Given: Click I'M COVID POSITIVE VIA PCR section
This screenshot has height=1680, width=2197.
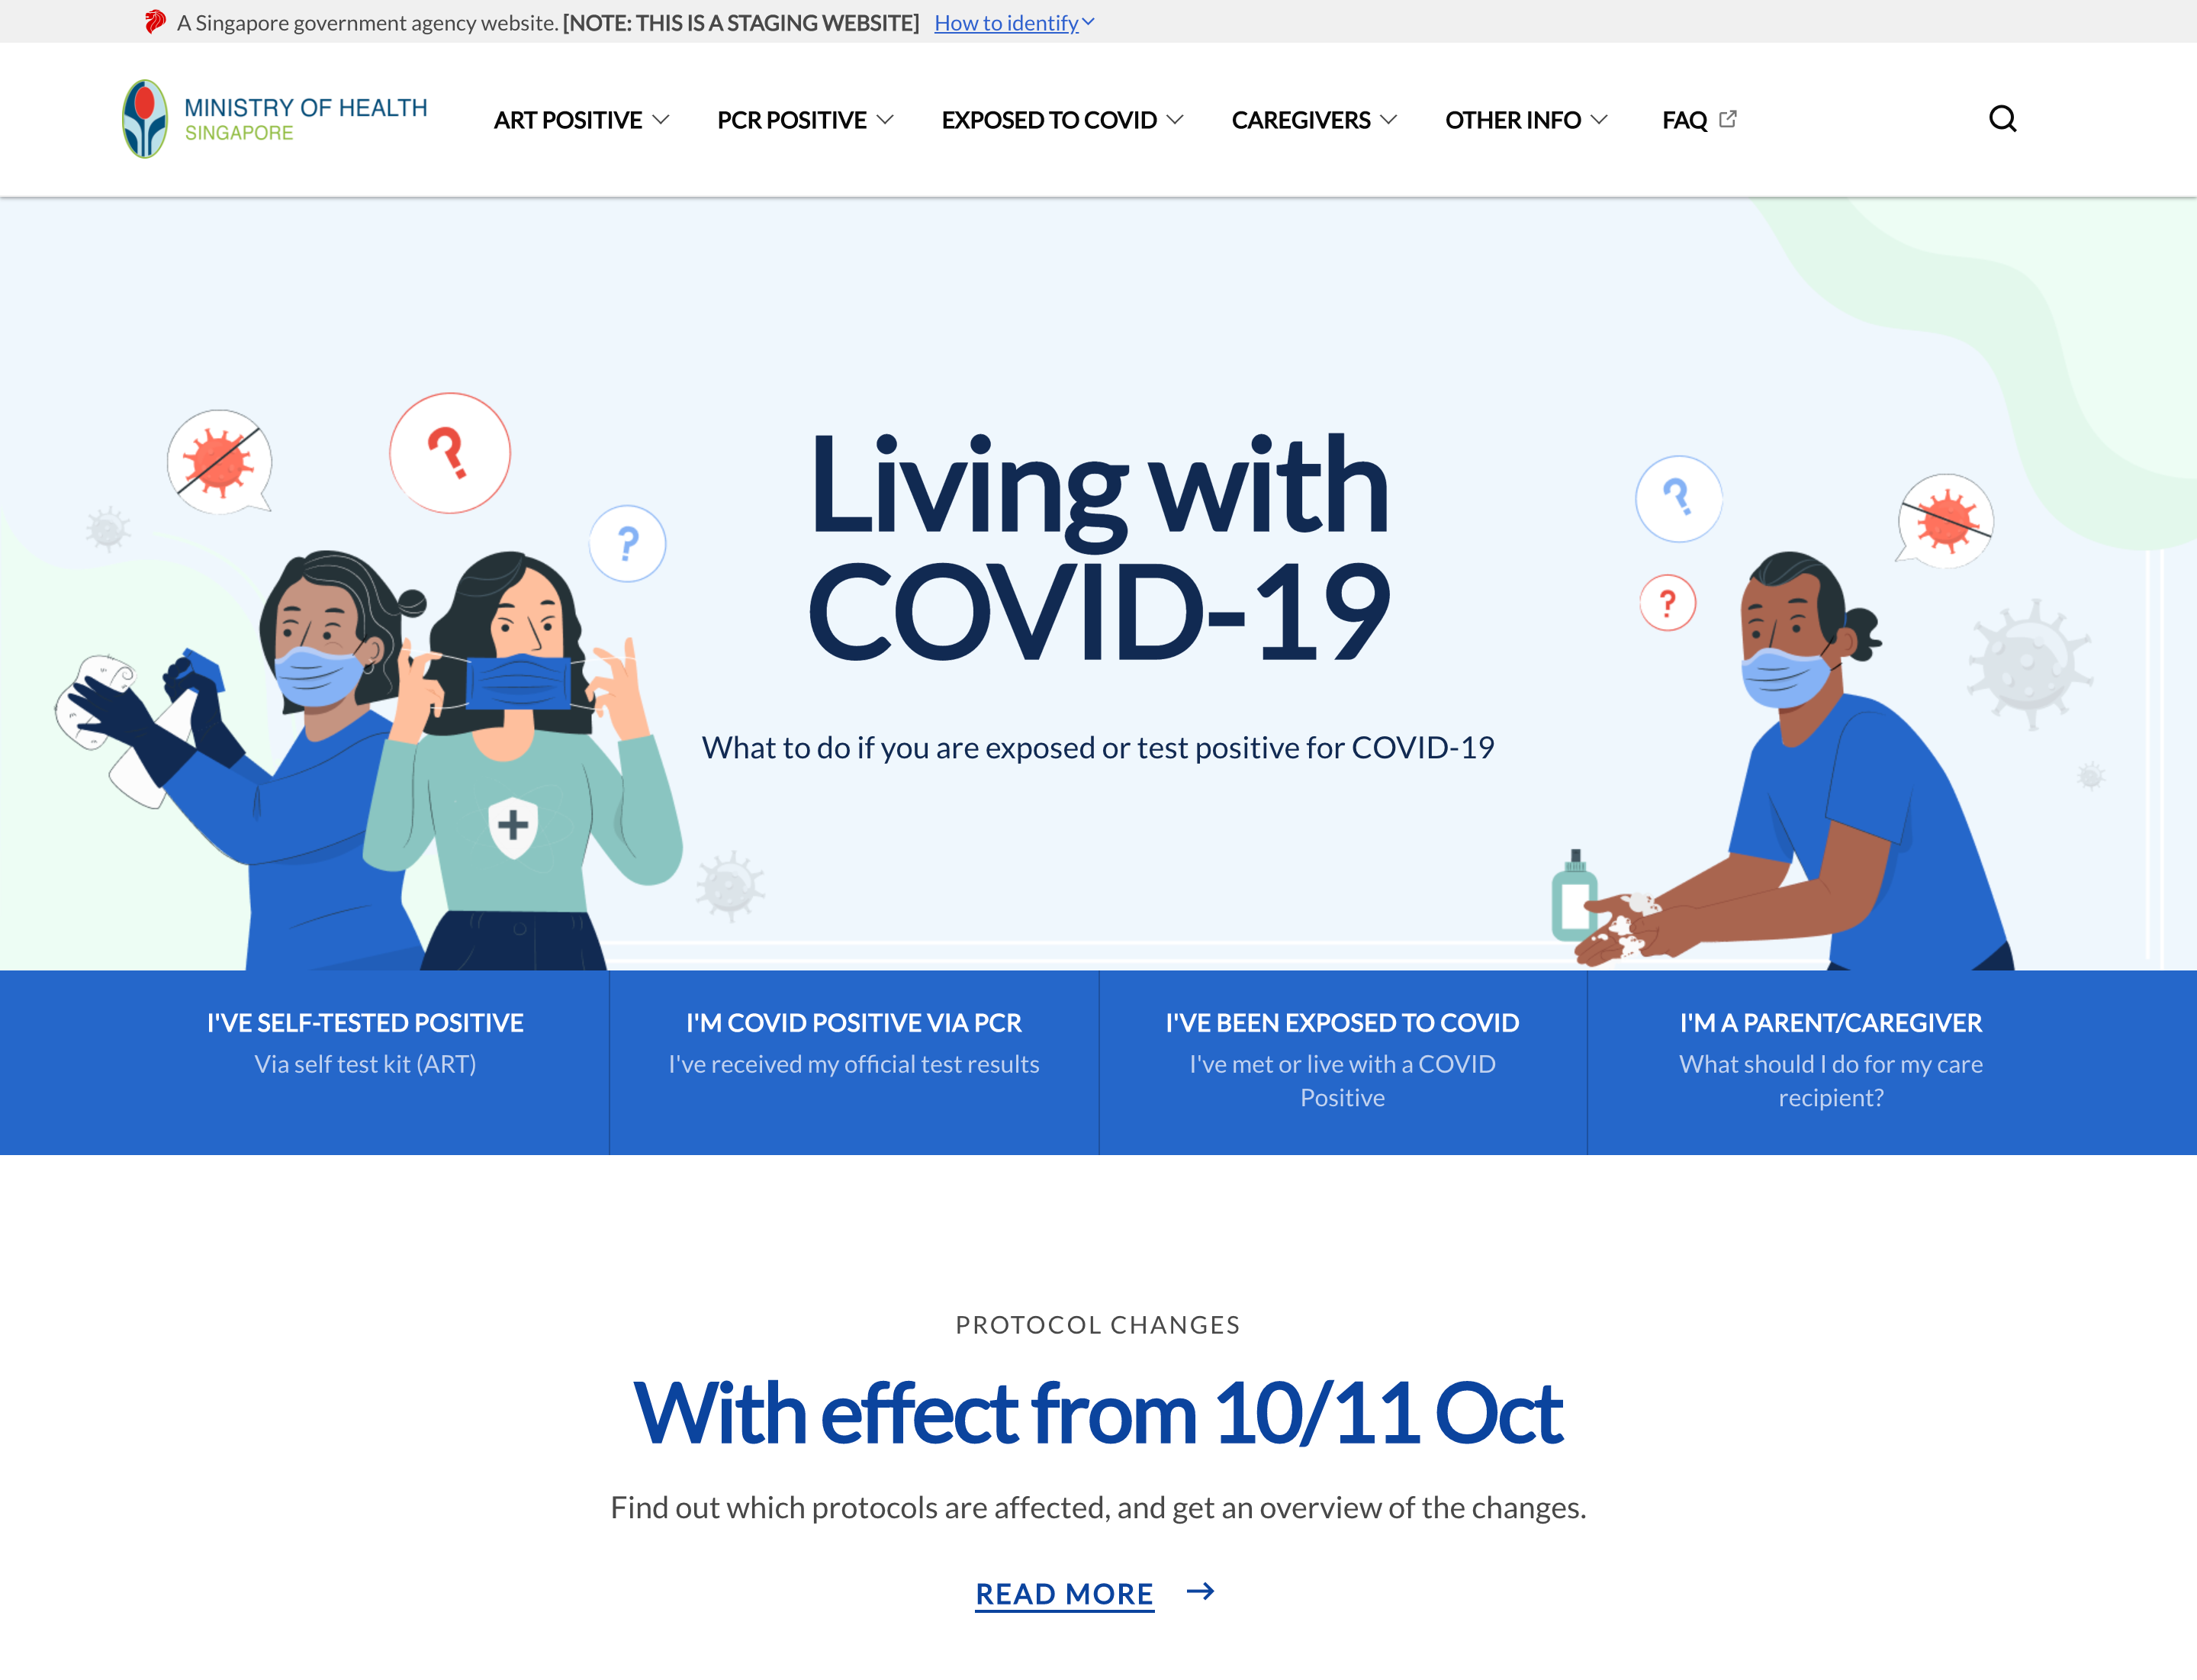Looking at the screenshot, I should click(x=854, y=1060).
